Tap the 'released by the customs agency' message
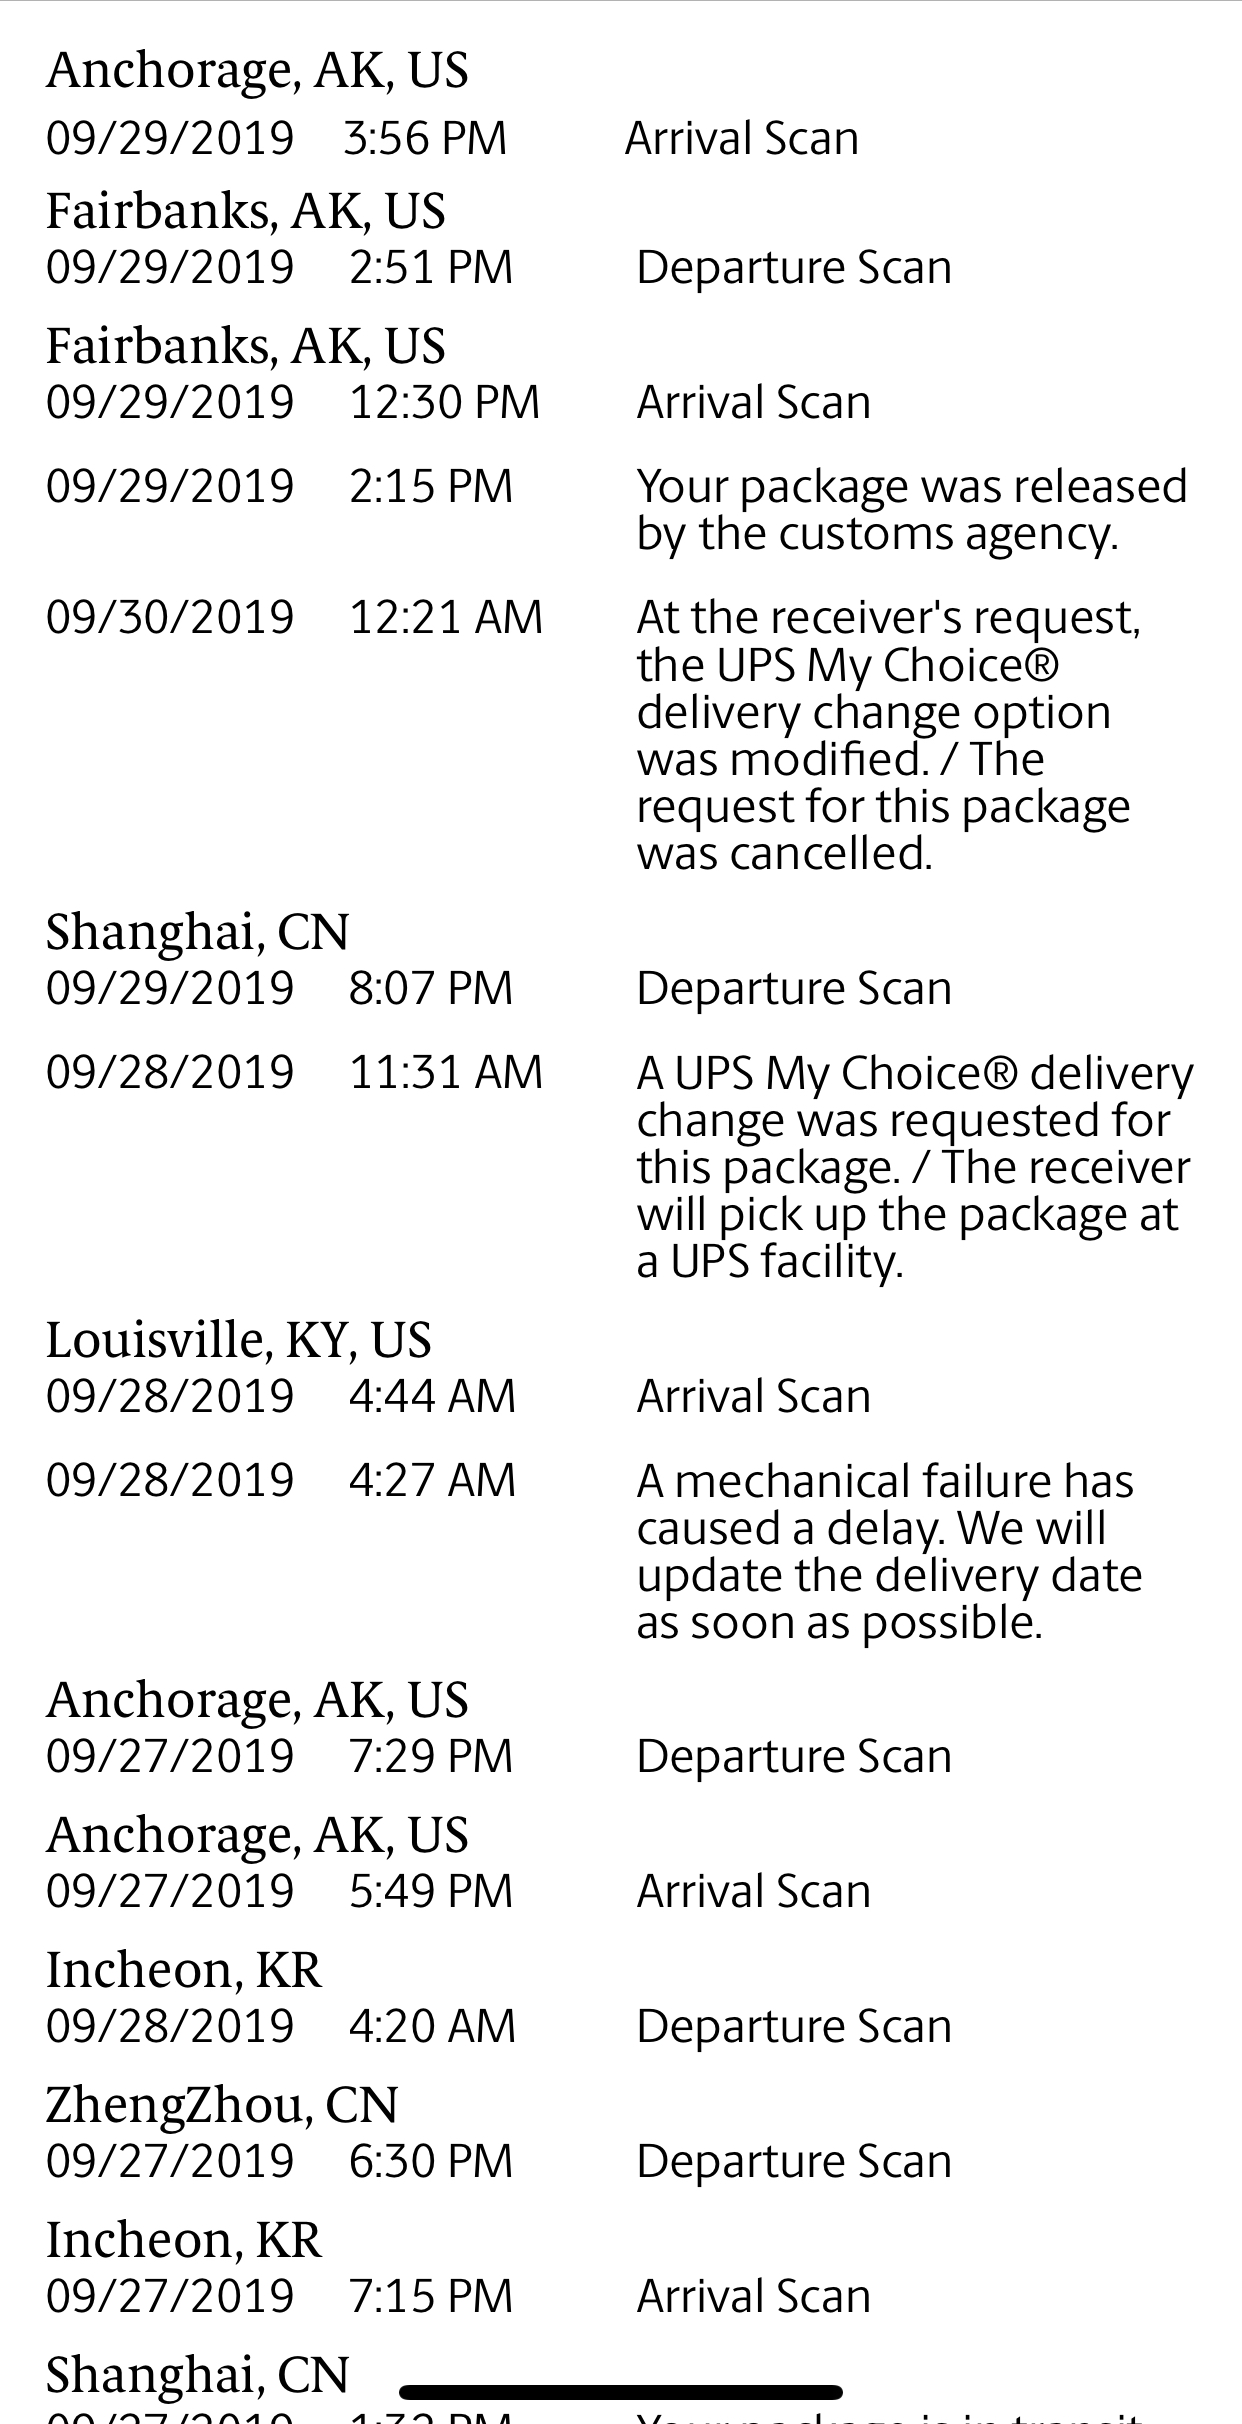This screenshot has height=2424, width=1242. tap(912, 510)
